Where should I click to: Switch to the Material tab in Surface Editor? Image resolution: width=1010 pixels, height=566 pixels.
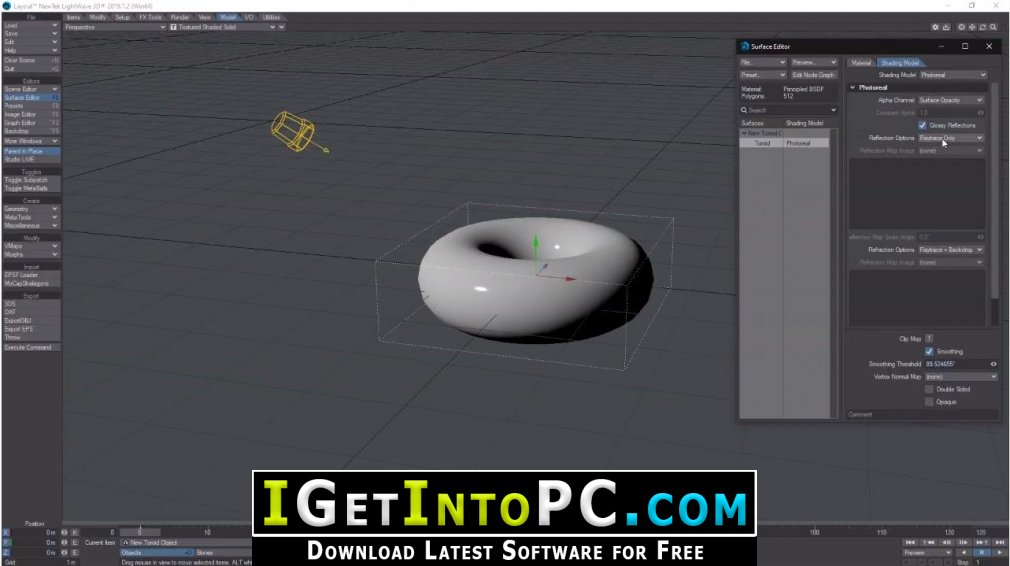click(861, 62)
